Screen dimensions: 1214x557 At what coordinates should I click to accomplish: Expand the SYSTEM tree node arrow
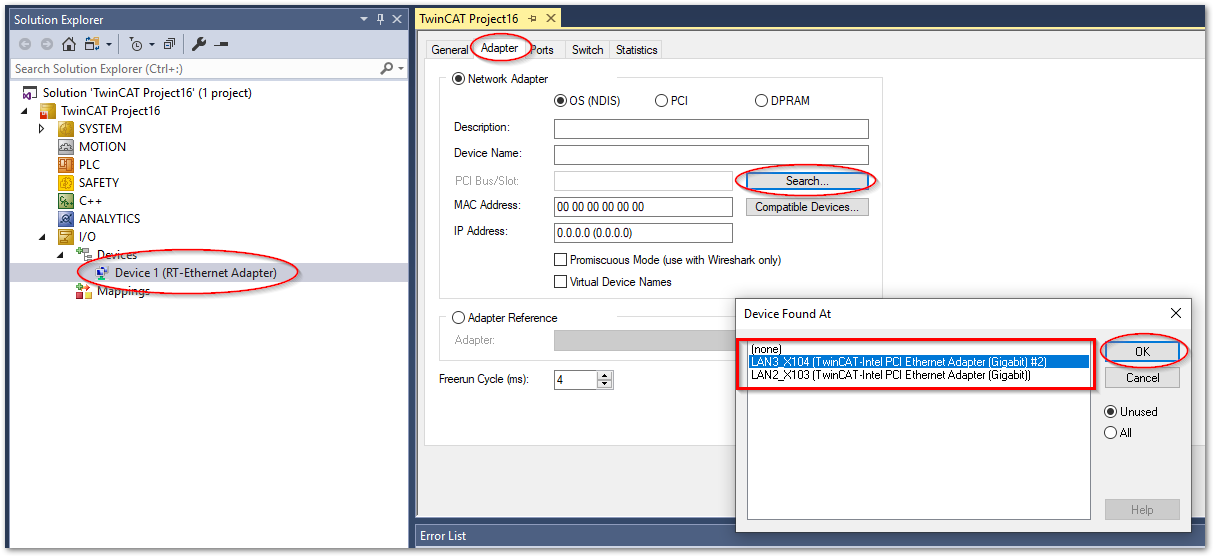click(x=42, y=129)
